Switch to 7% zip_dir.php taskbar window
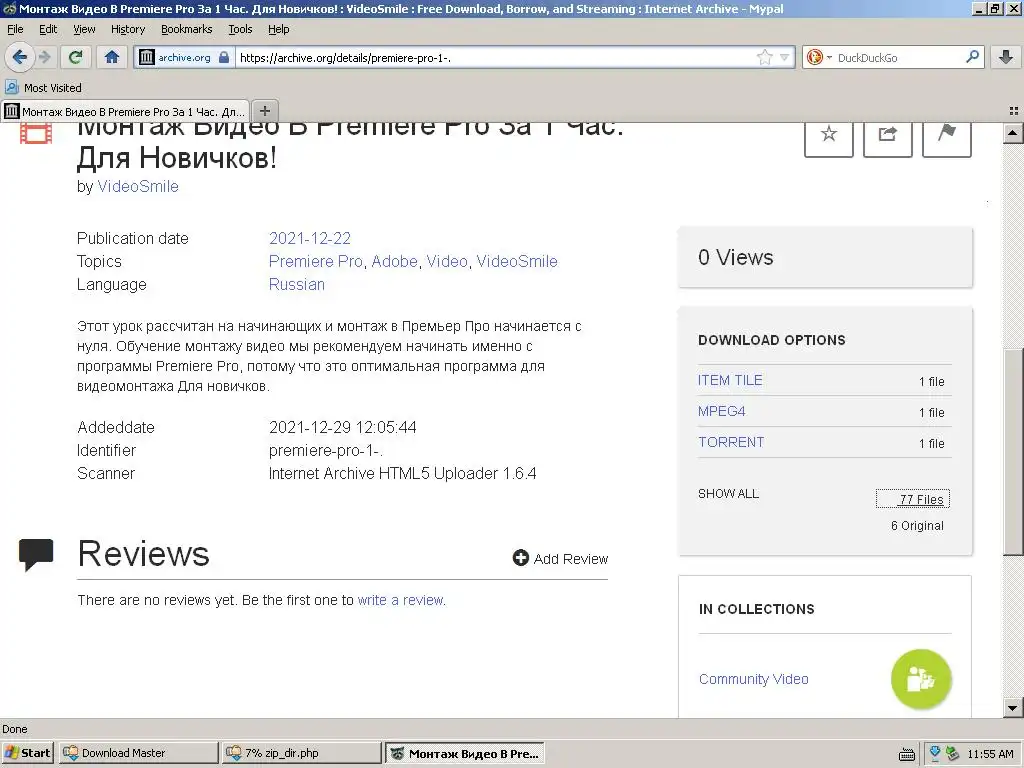1024x768 pixels. pos(302,753)
